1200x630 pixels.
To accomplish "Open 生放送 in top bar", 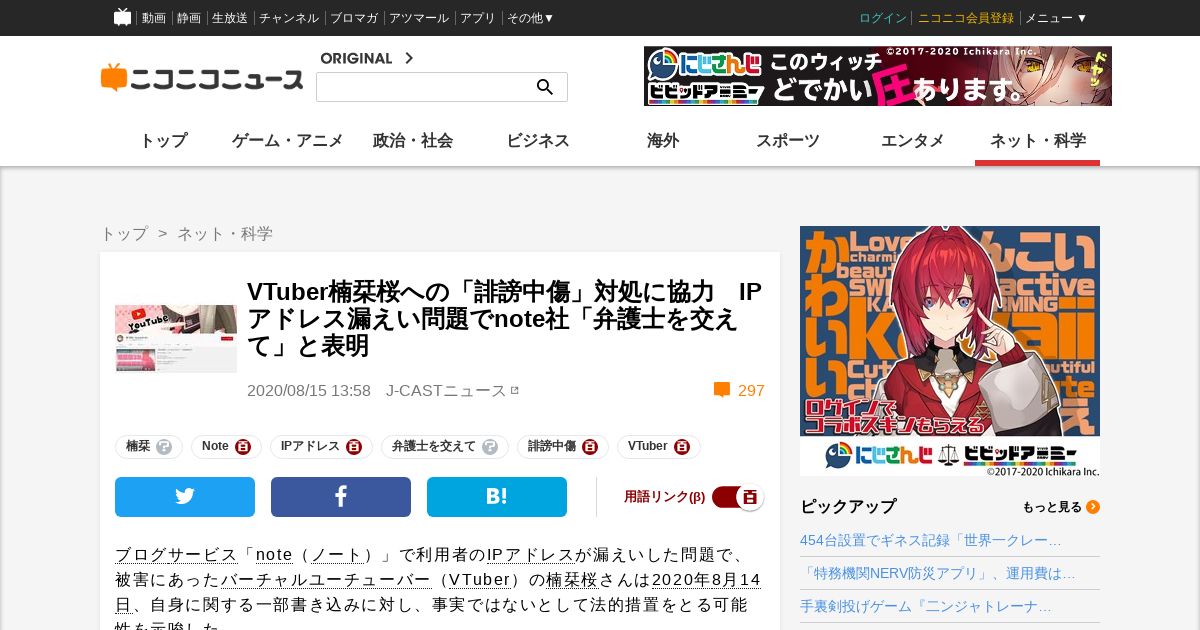I will point(230,18).
